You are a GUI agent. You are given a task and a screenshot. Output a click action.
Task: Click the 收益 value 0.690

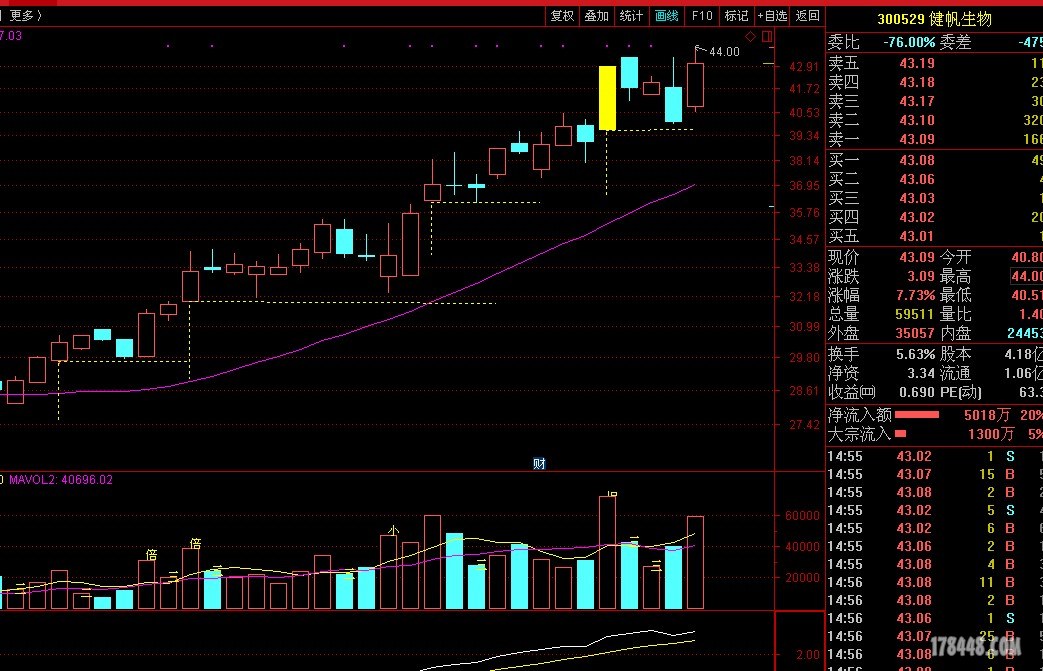coord(917,392)
